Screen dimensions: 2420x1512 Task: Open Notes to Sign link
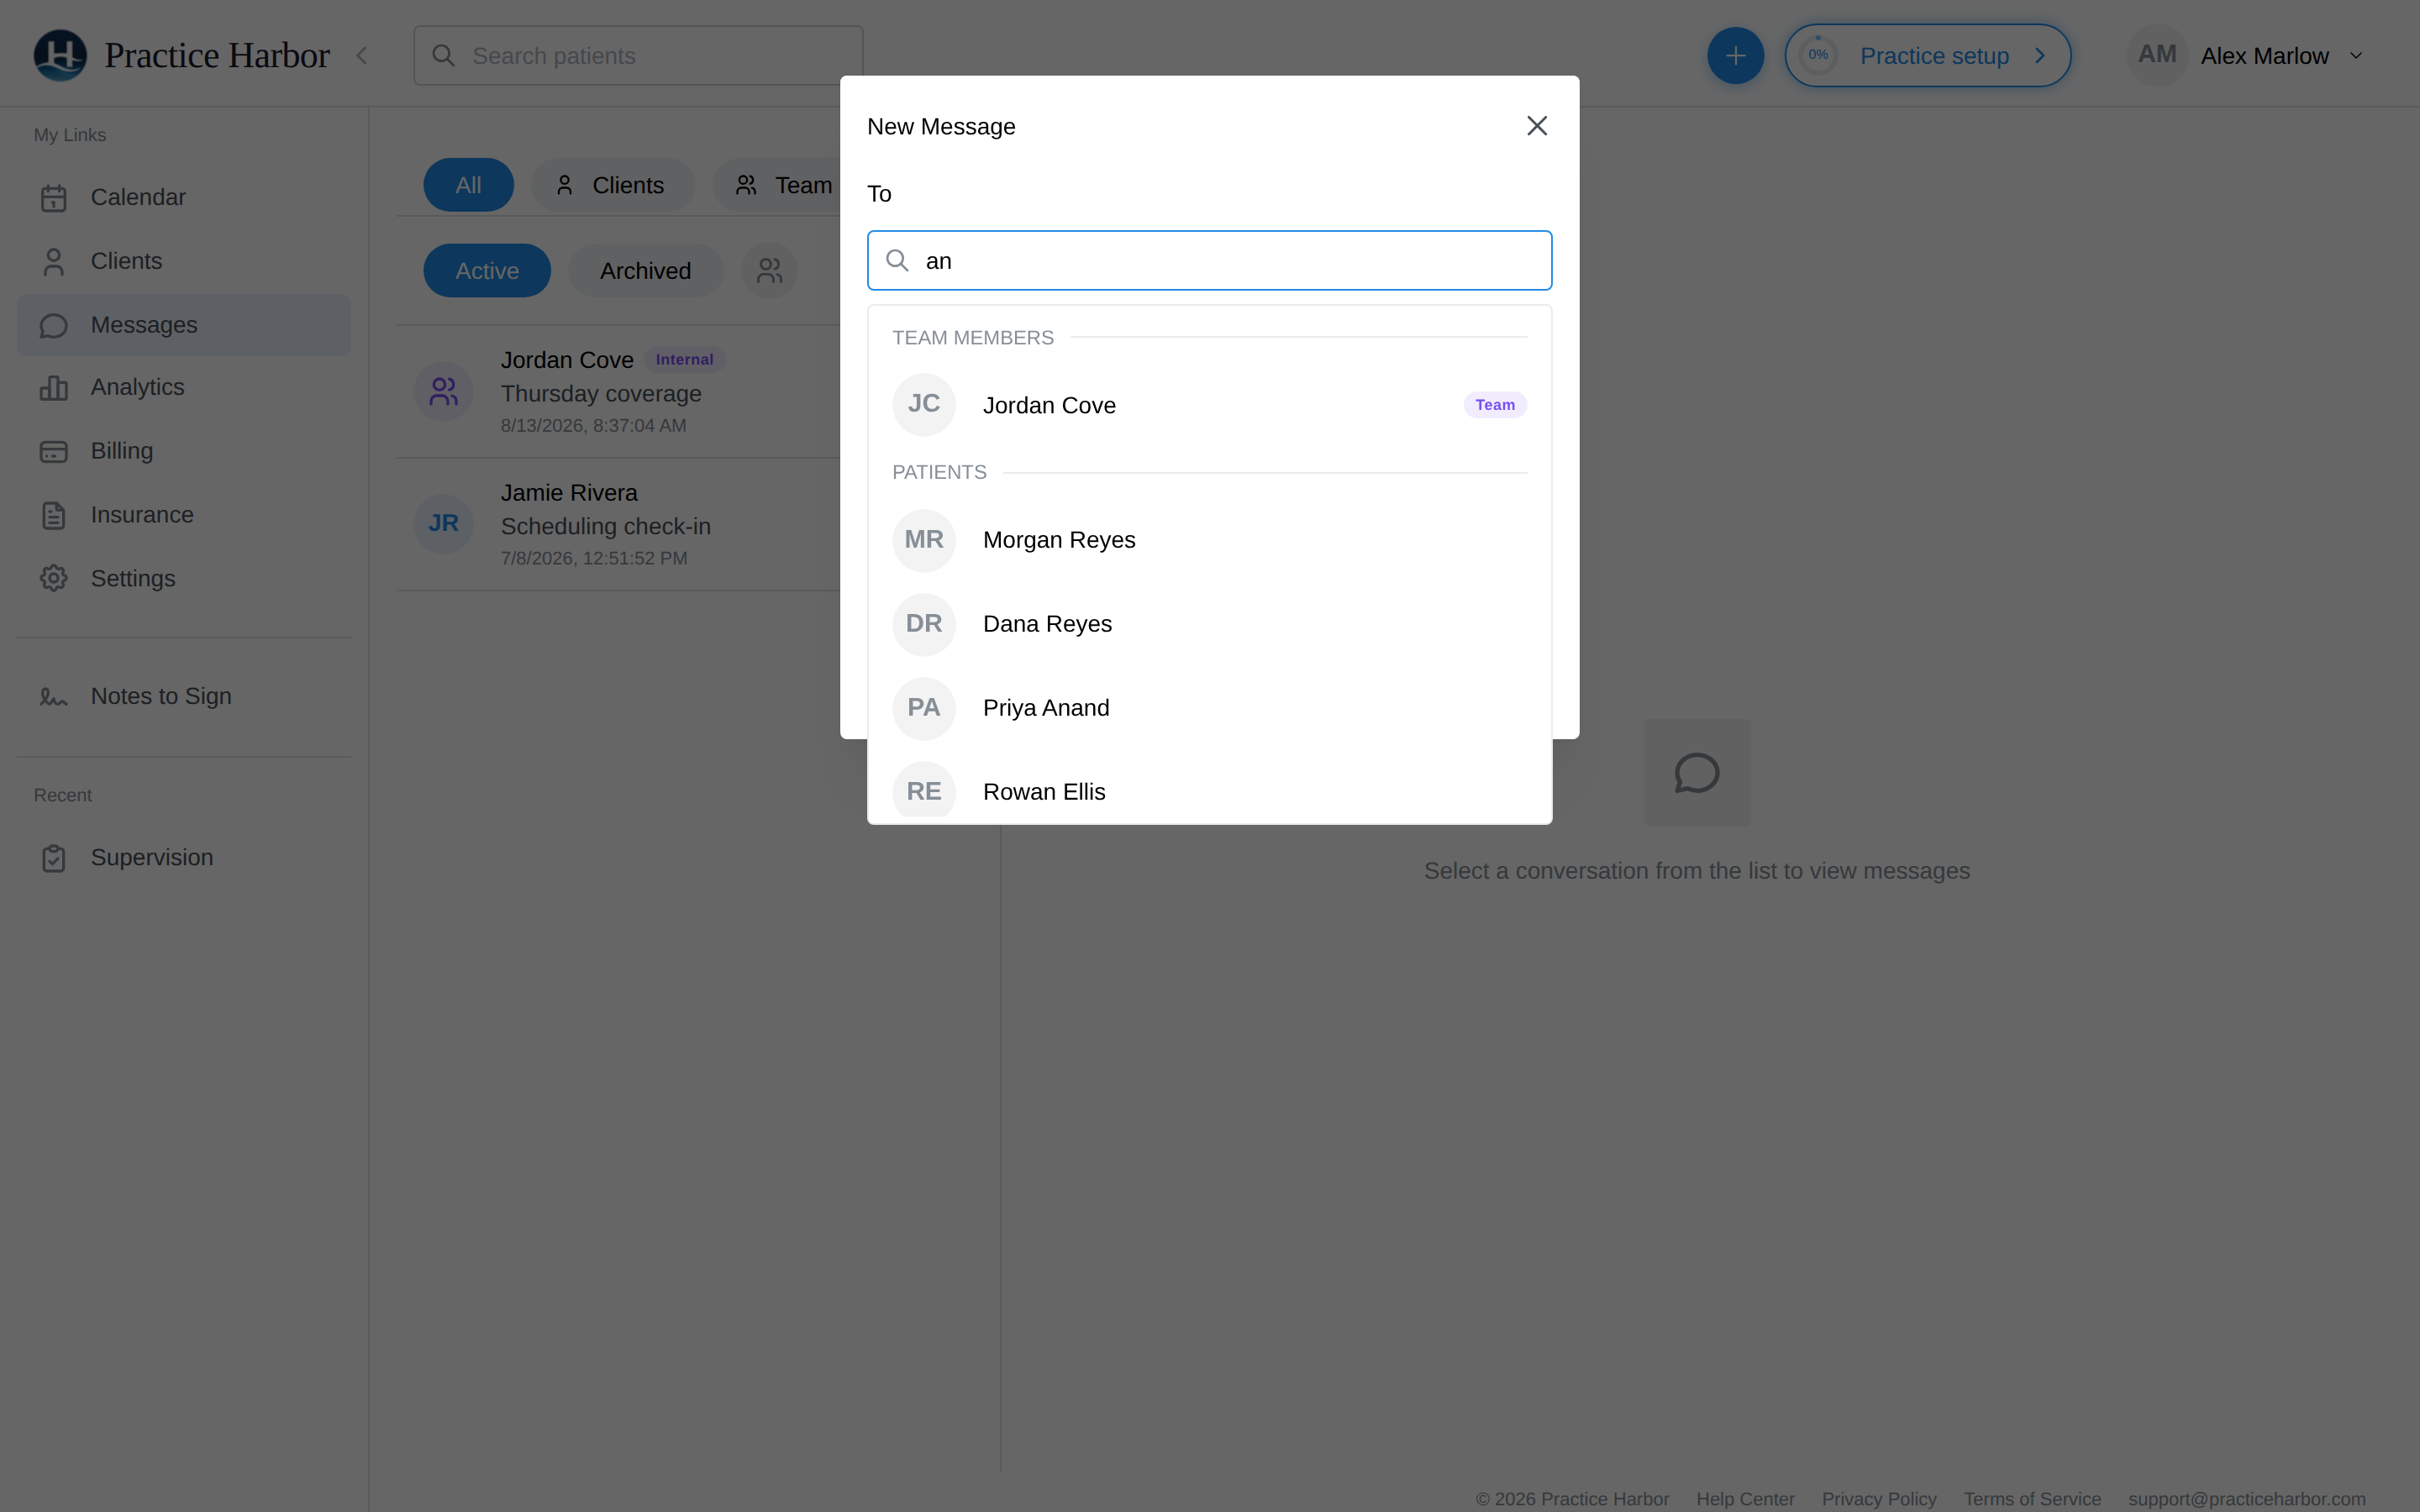coord(184,696)
